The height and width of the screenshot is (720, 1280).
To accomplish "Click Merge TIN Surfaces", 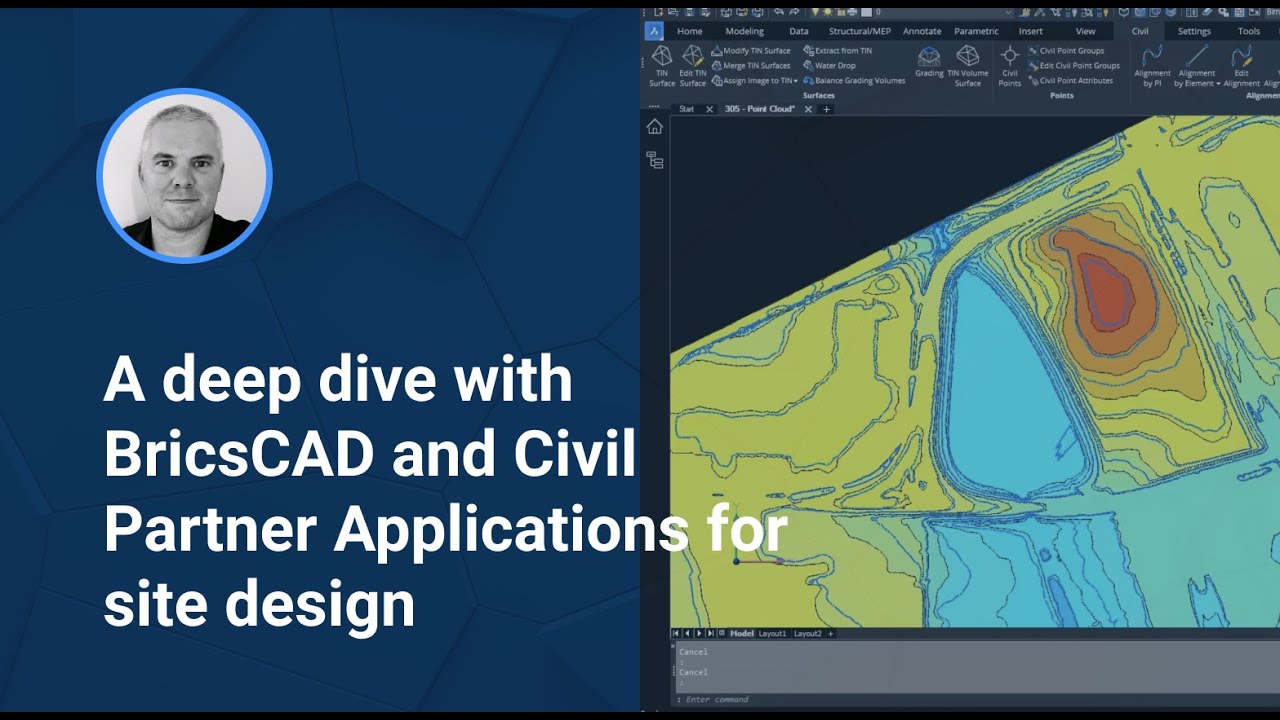I will [x=750, y=65].
